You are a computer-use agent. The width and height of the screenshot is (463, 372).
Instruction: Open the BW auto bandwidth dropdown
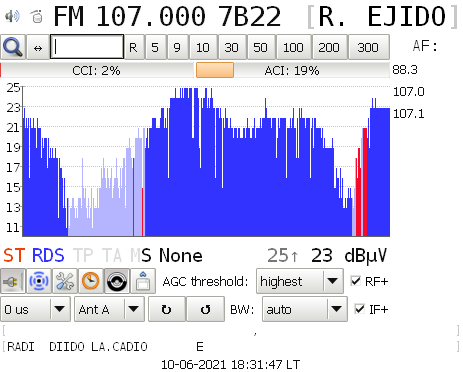pyautogui.click(x=305, y=309)
